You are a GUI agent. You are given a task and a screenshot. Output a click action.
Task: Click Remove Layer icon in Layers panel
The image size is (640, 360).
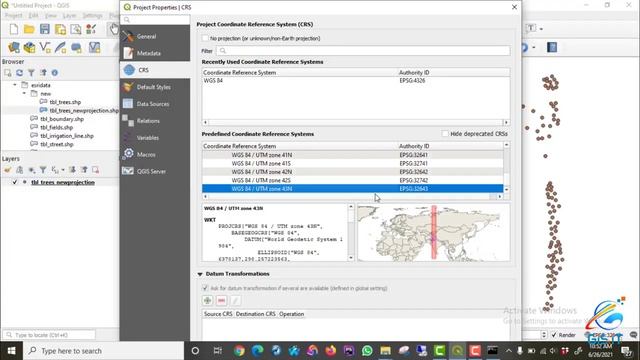[96, 170]
